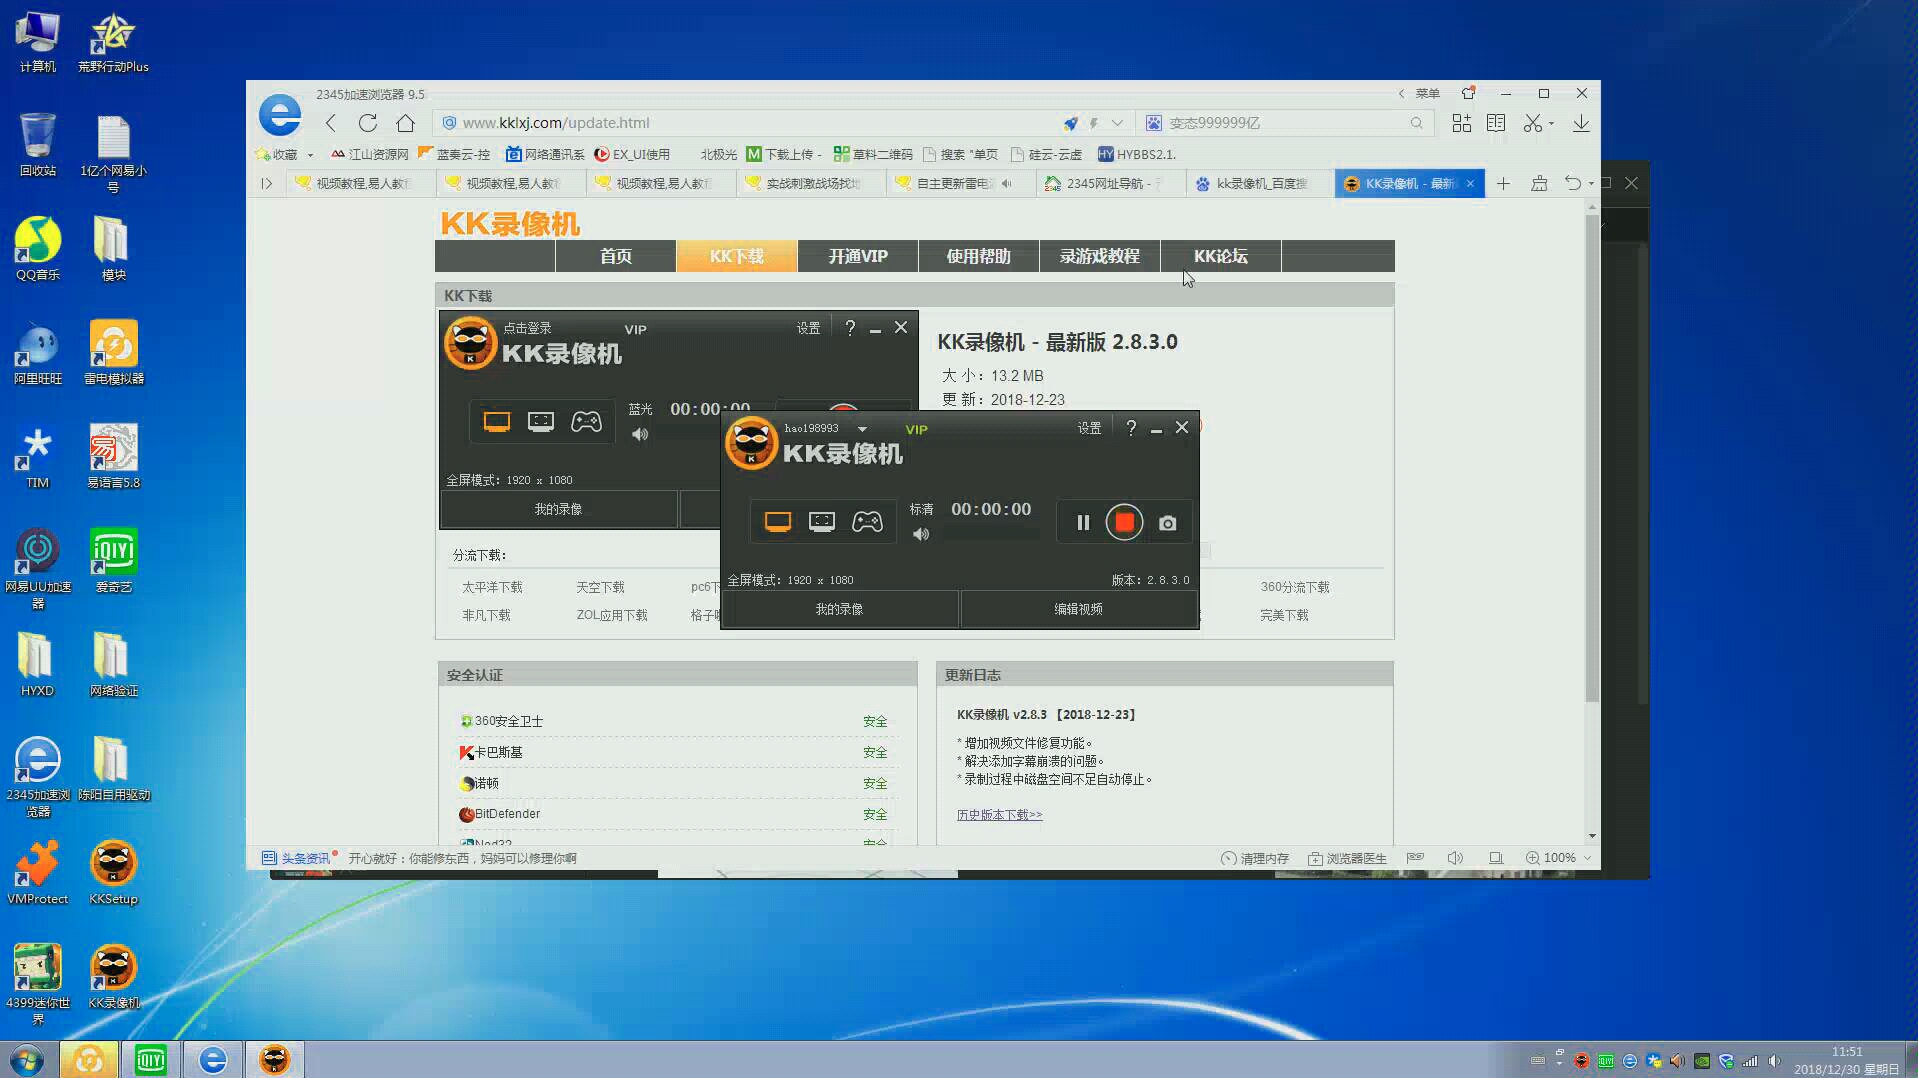Switch to the 2345网址导航 browser tab
1918x1078 pixels.
coord(1110,183)
